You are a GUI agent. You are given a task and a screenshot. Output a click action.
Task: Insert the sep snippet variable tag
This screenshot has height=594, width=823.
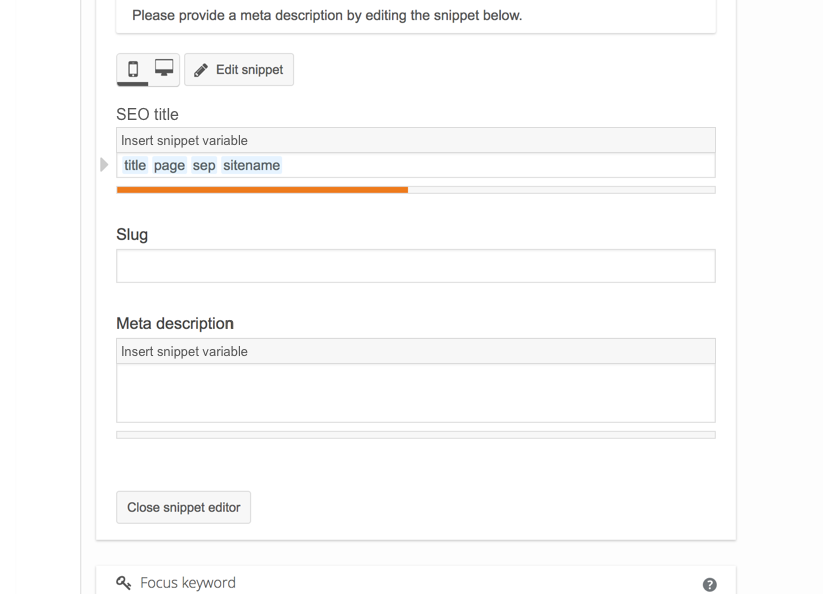click(203, 164)
